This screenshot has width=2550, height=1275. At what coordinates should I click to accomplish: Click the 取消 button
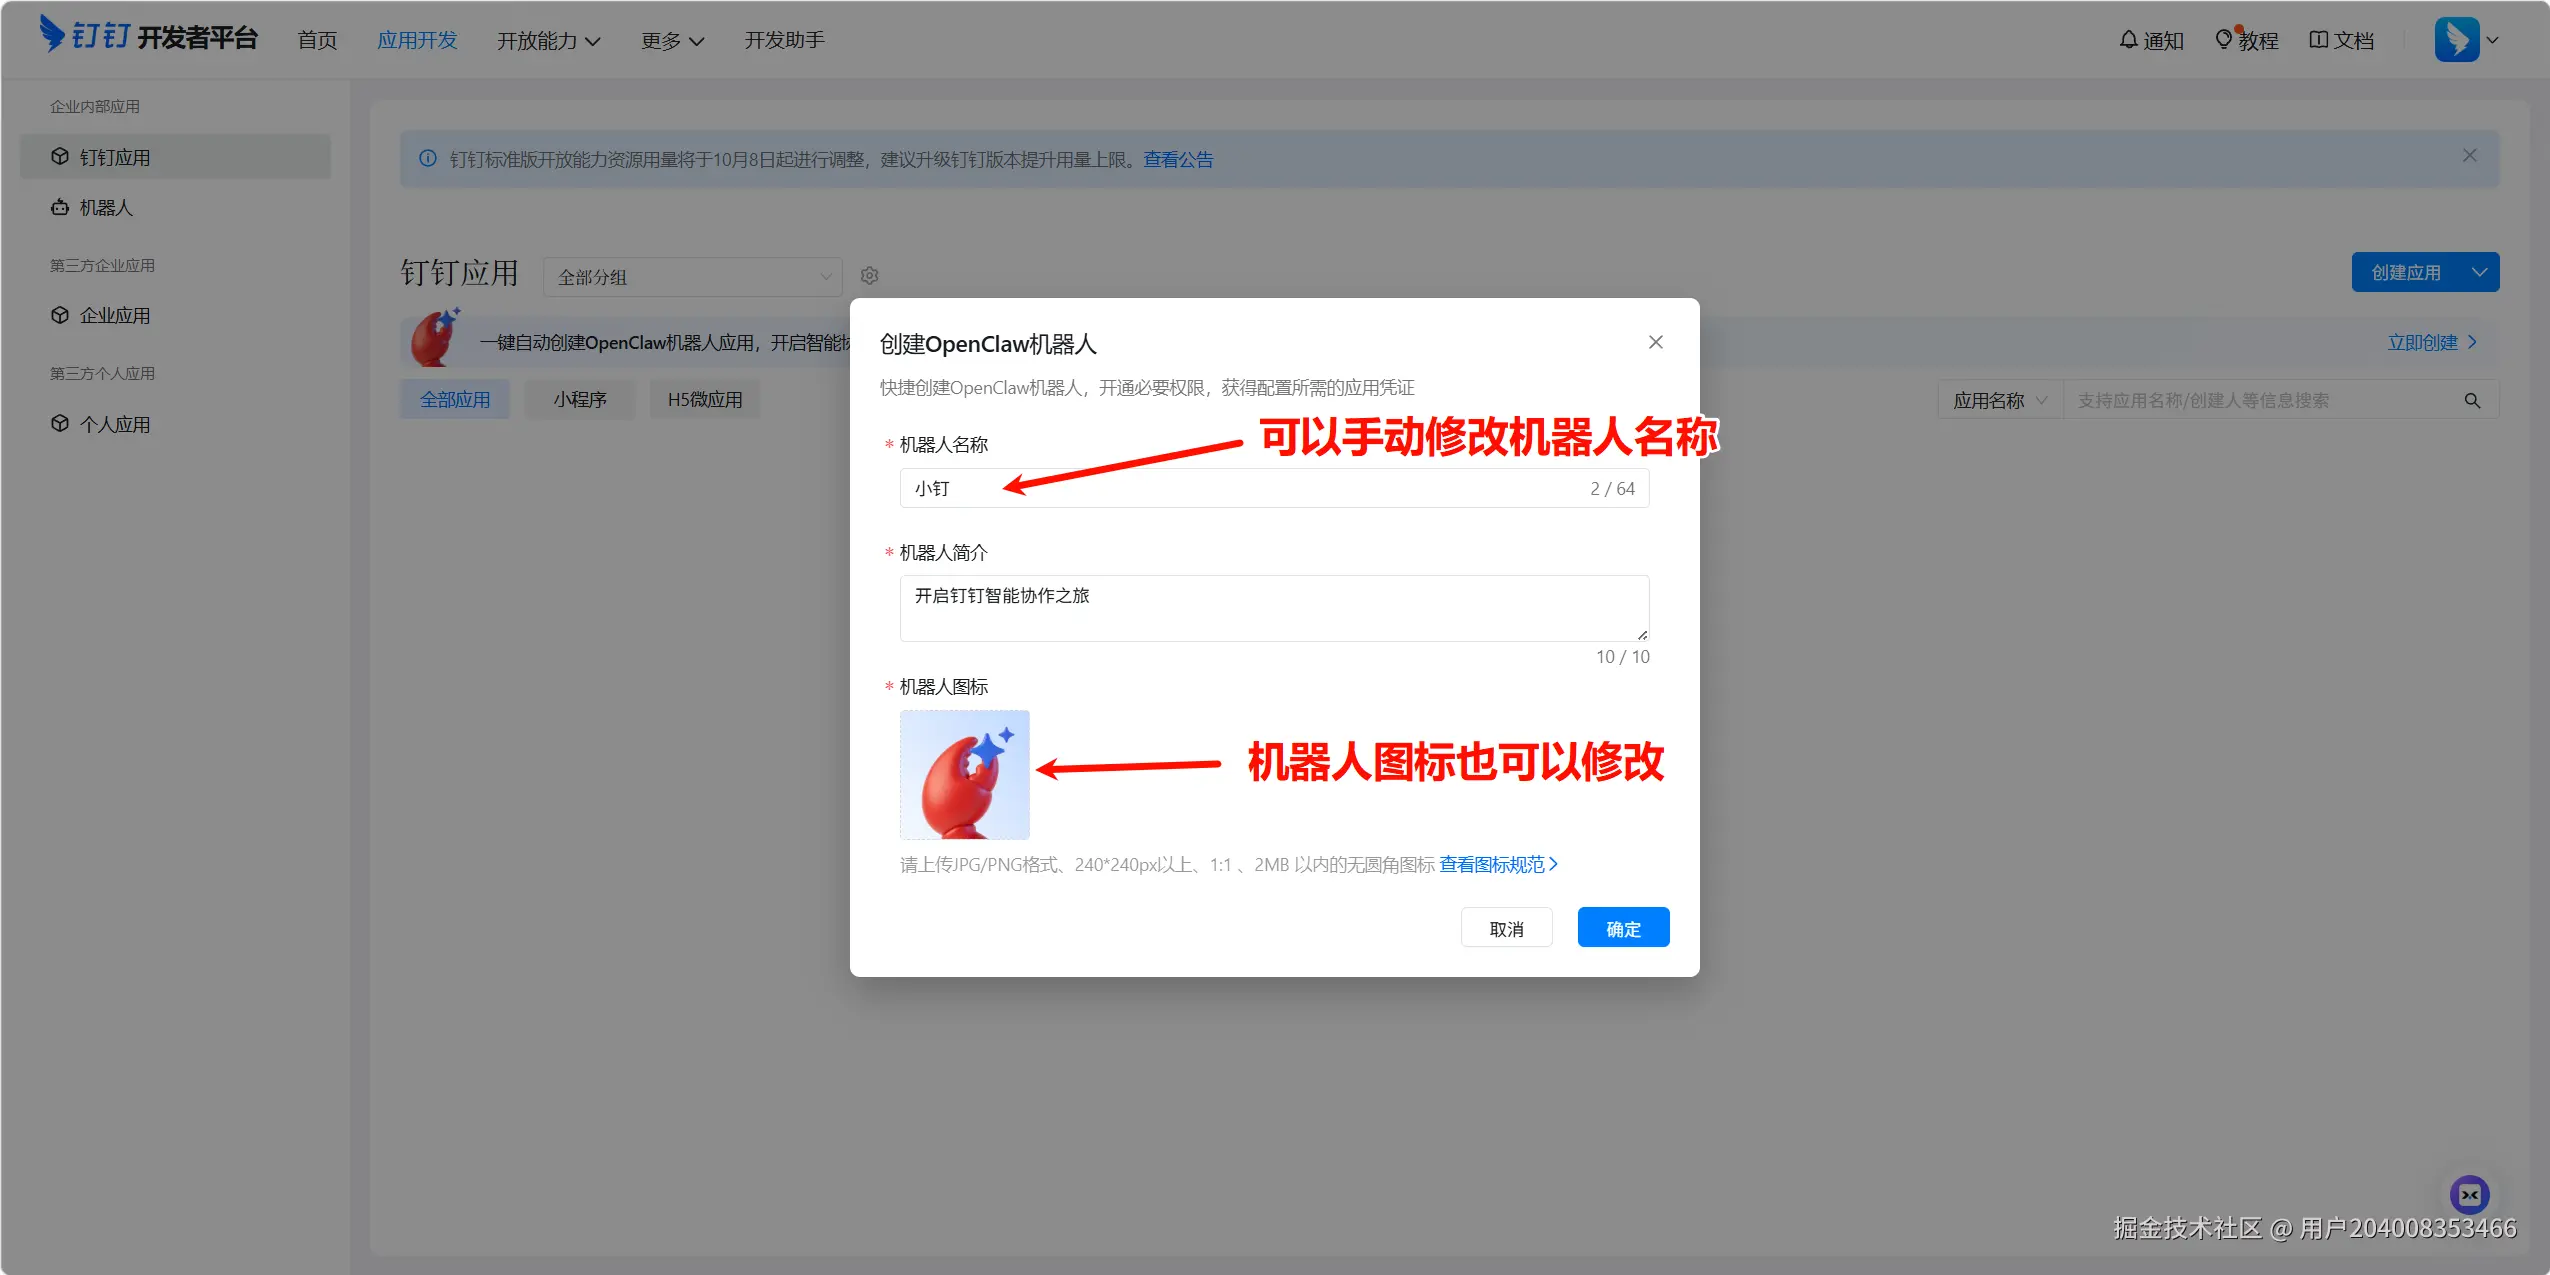pyautogui.click(x=1506, y=928)
